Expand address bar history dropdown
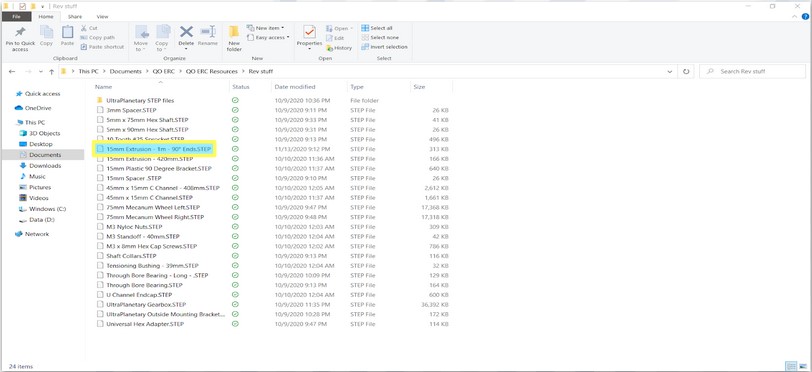 [670, 71]
